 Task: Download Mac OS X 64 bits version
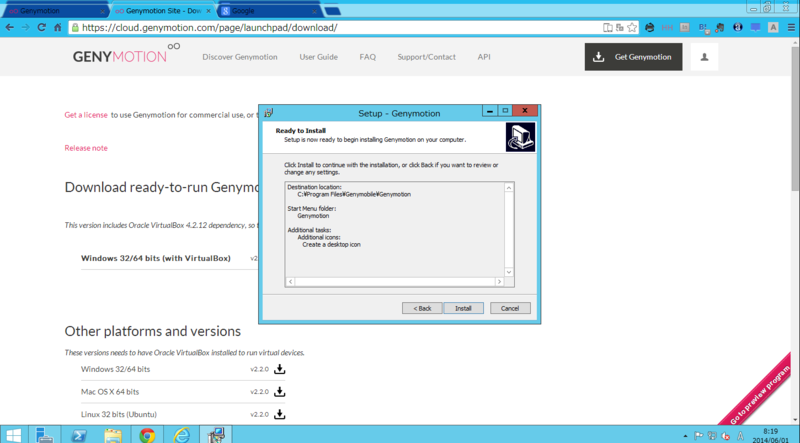(x=280, y=392)
